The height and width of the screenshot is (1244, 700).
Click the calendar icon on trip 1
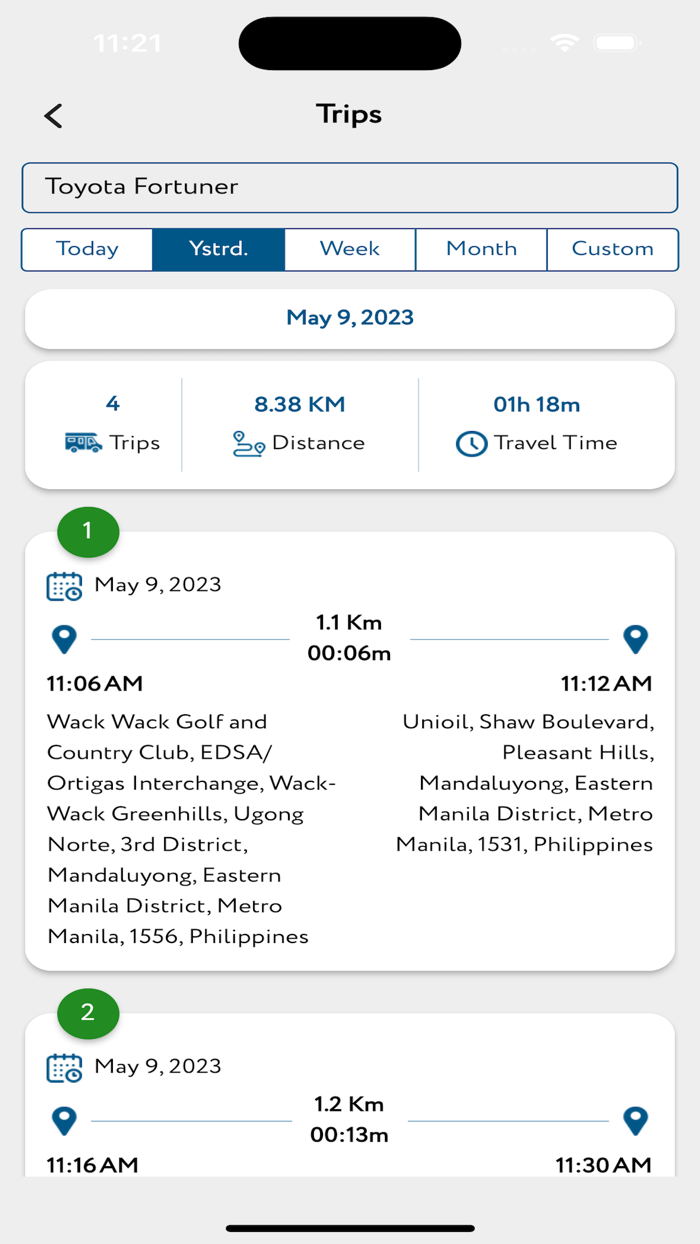point(64,585)
